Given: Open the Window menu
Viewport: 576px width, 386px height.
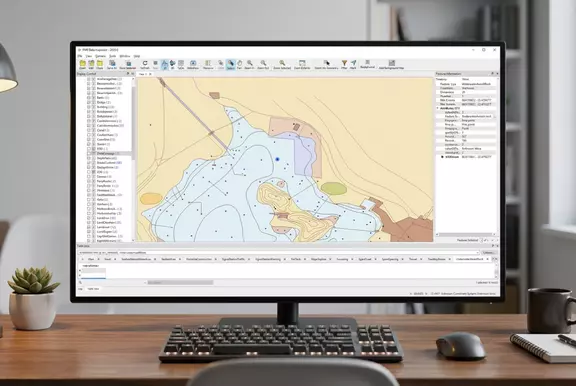Looking at the screenshot, I should click(125, 56).
